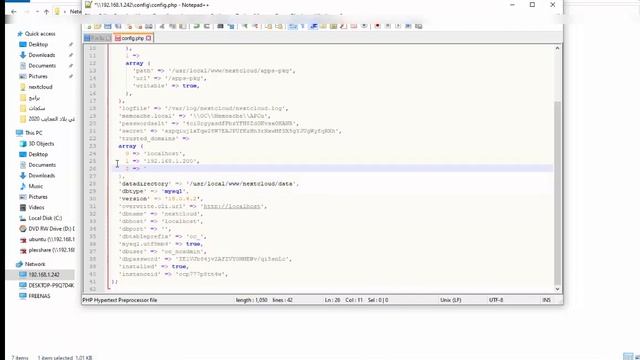Screen dimensions: 640x360
Task: Click the Close All toolbar icon
Action: [140, 26]
